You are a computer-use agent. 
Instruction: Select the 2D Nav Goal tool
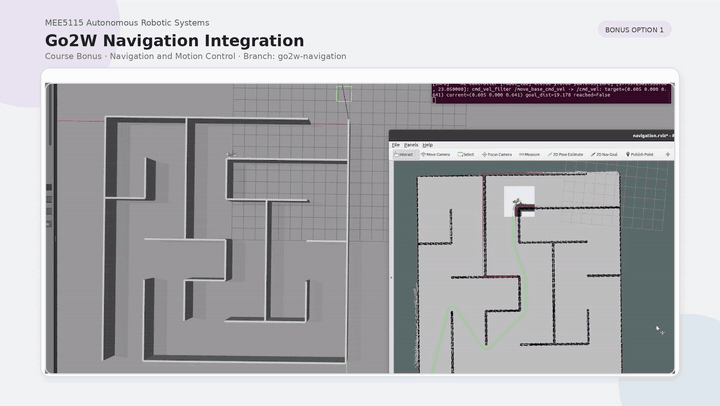point(604,155)
